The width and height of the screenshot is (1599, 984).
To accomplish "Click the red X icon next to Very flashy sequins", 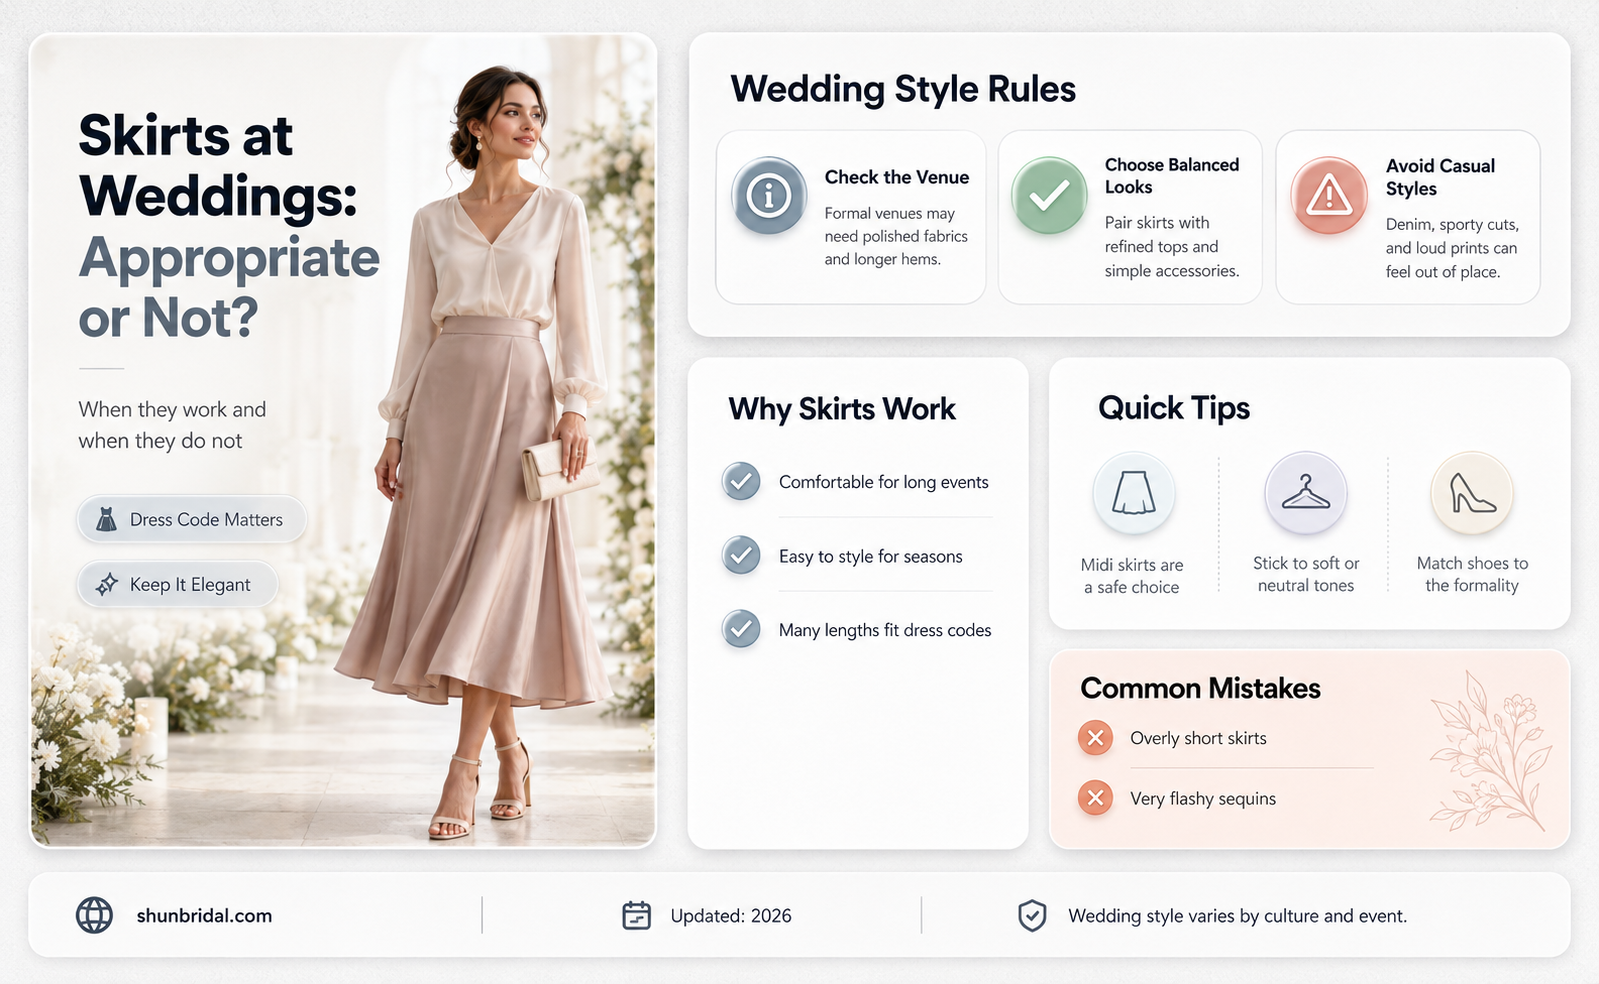I will (1096, 798).
